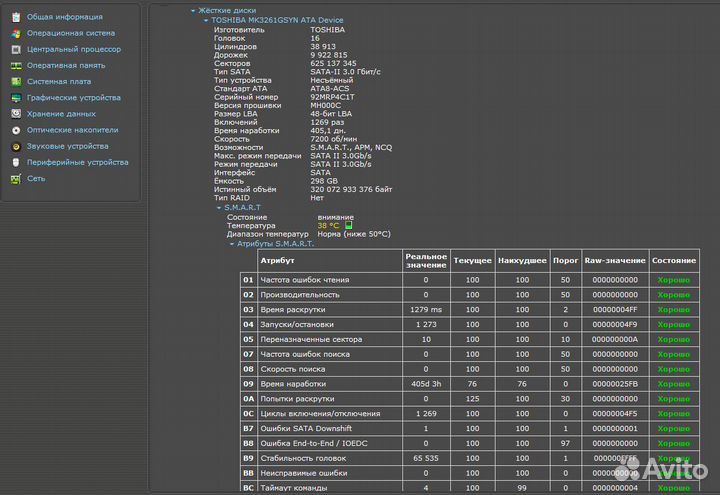Click the Raw-значение column header

[615, 260]
